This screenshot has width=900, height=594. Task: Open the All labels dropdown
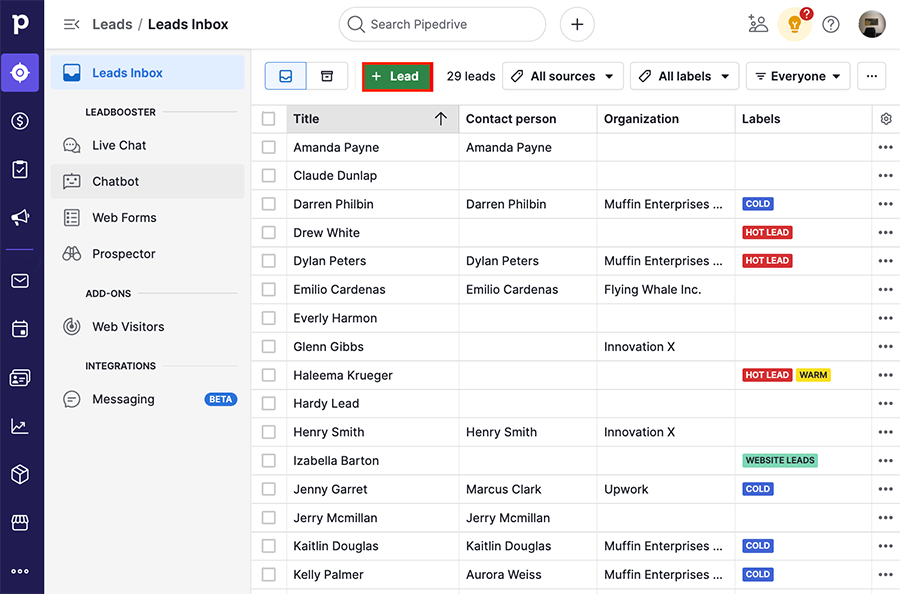684,76
